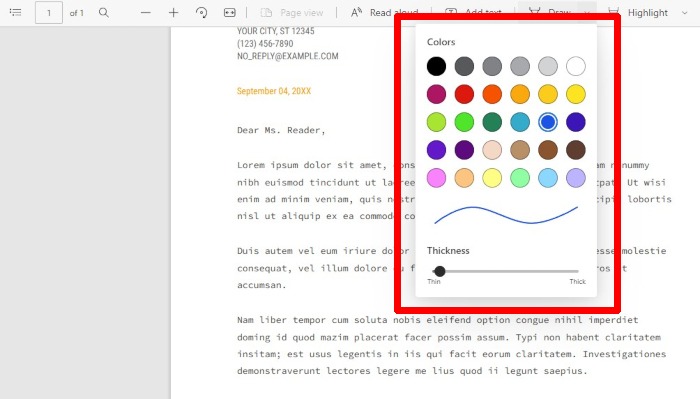Pick the white color swatch
This screenshot has height=399, width=700.
click(x=576, y=66)
